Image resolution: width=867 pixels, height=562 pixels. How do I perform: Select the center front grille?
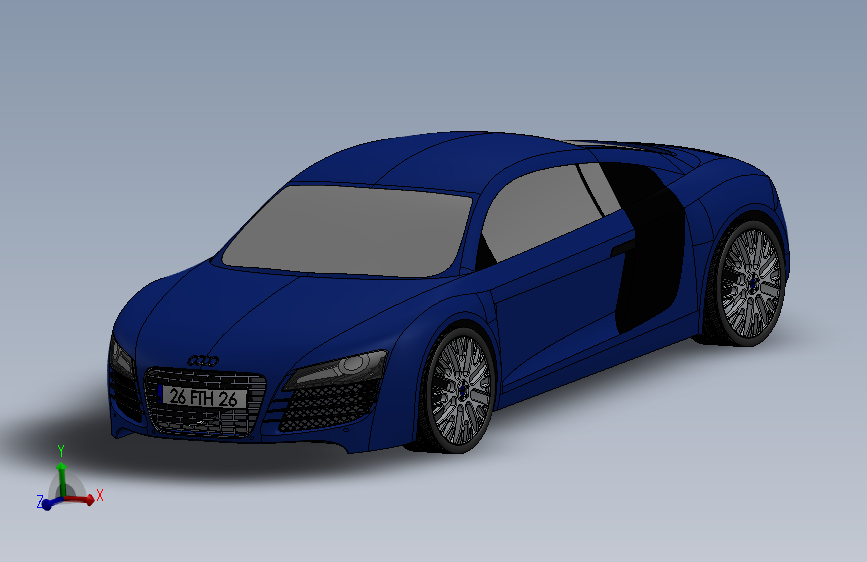pyautogui.click(x=205, y=401)
